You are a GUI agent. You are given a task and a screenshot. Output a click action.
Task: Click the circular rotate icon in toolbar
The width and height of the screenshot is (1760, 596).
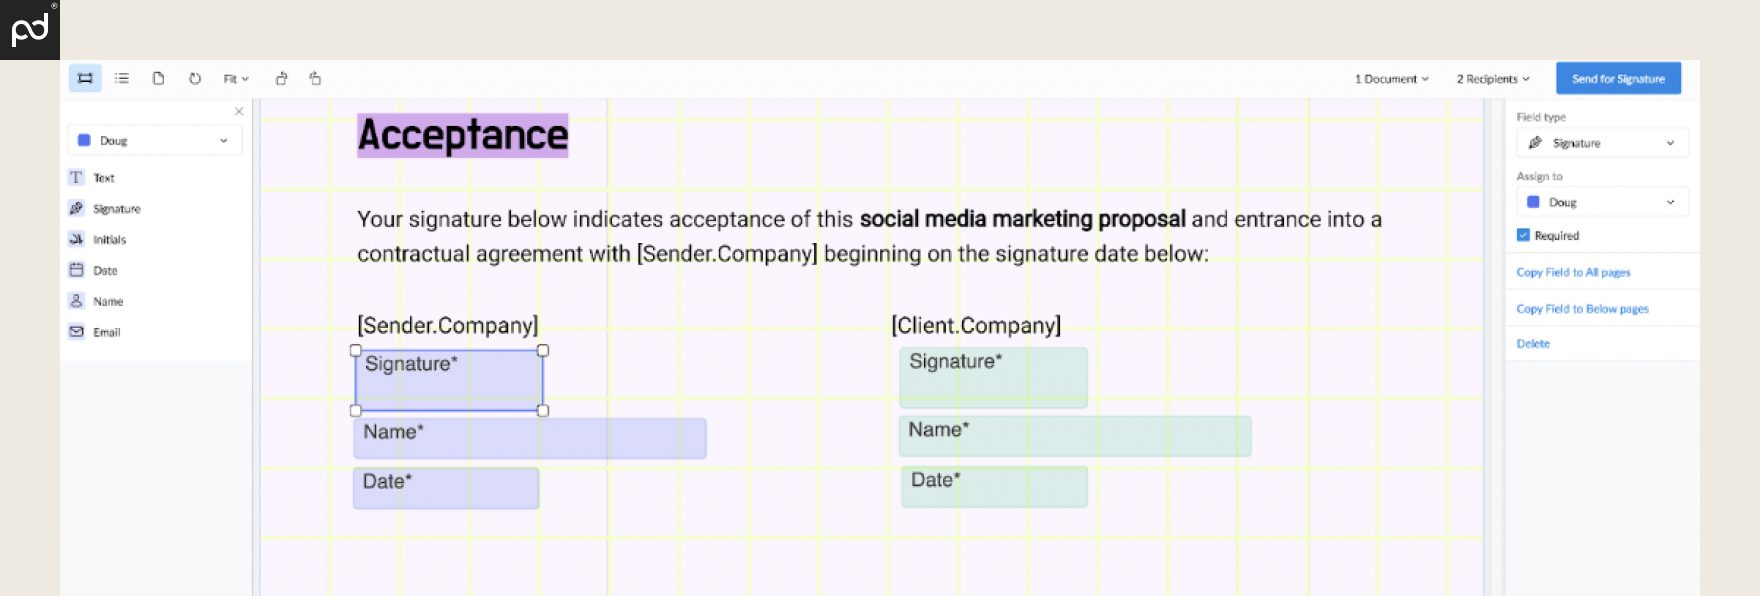tap(195, 78)
